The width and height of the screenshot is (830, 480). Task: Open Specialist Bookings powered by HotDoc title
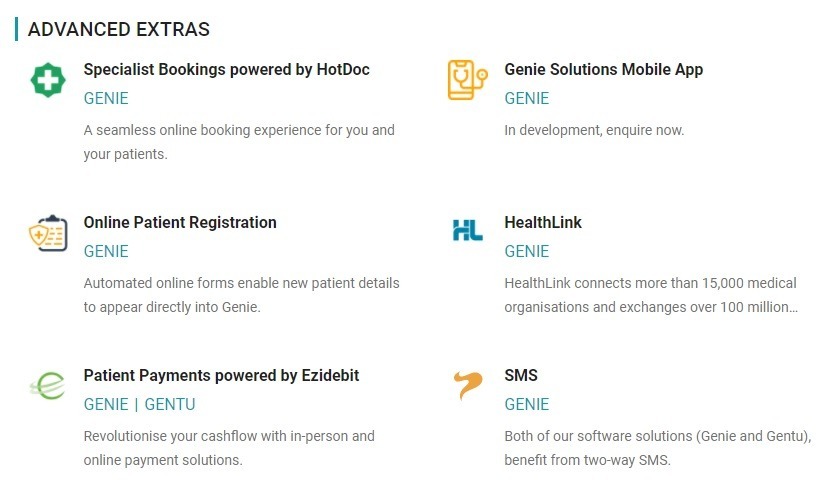[226, 69]
